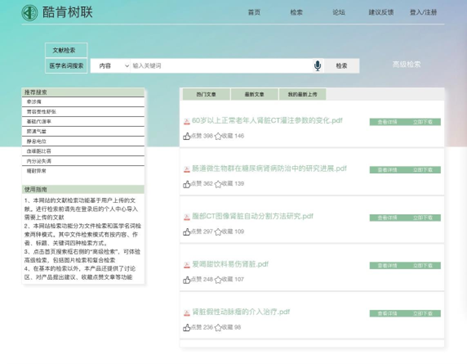Open article 腹部CT图像肾脏自动分割方法研究.pdf
Image resolution: width=467 pixels, height=364 pixels.
point(253,216)
